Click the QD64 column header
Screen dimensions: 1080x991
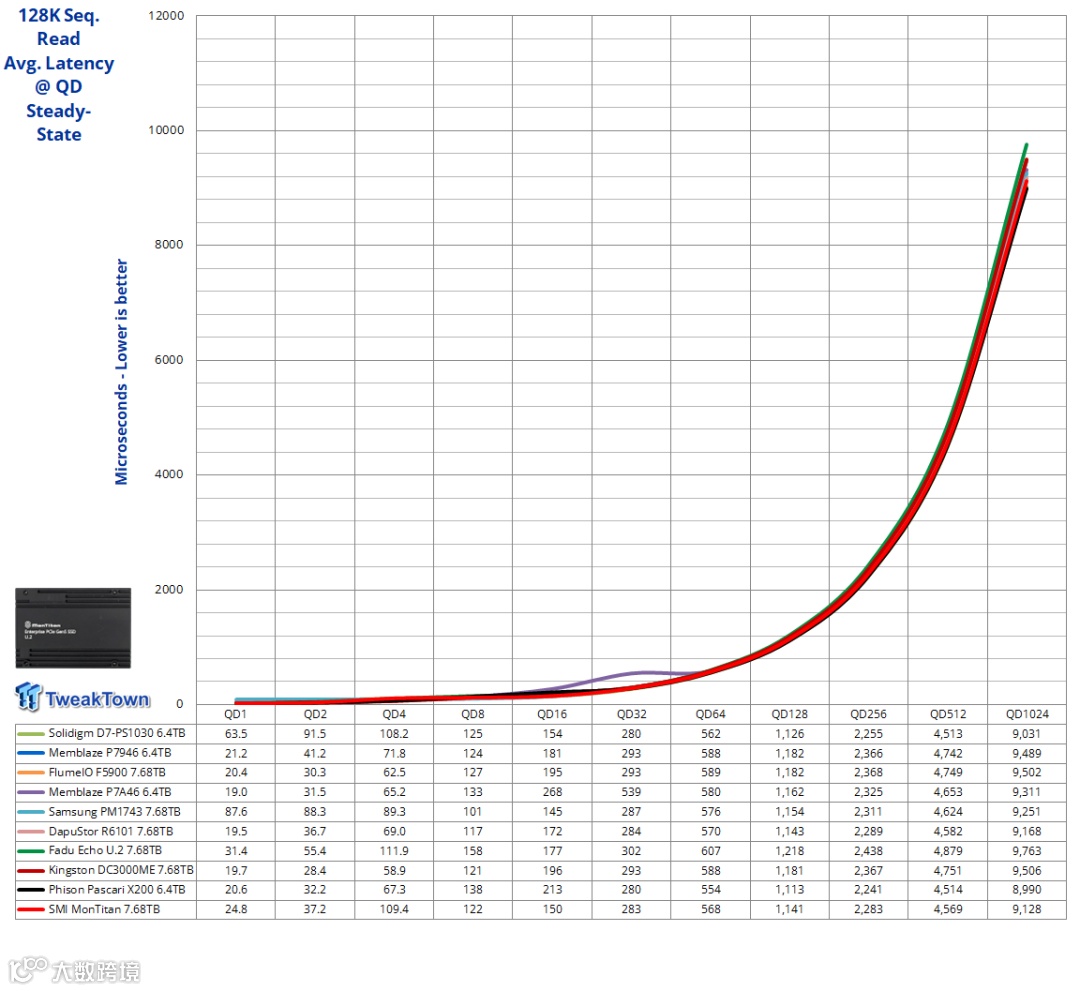click(x=711, y=714)
